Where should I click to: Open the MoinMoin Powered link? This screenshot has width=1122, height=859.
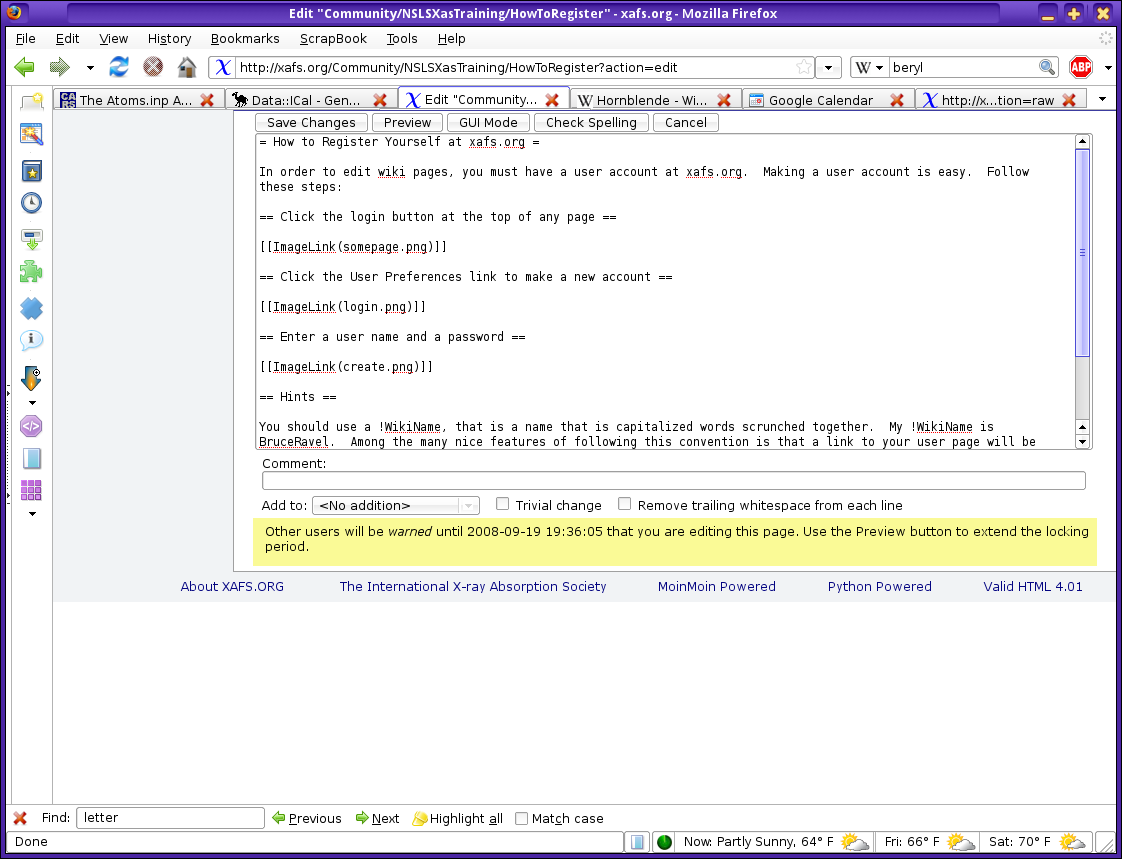716,587
